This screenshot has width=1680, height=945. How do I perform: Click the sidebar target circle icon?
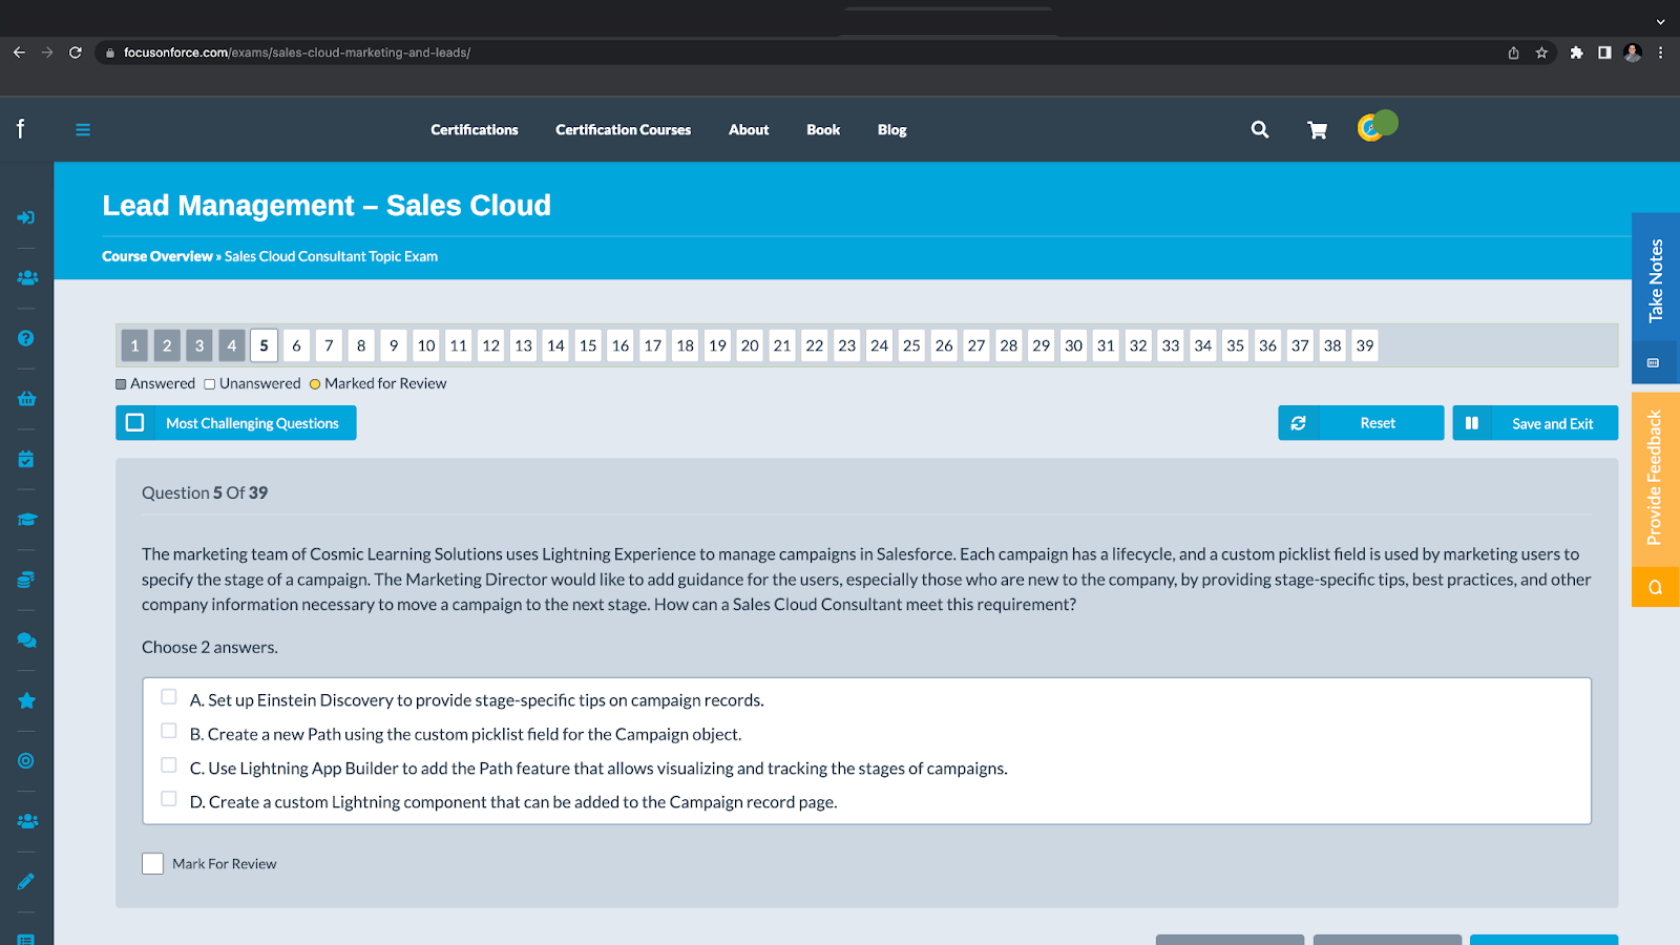point(26,761)
